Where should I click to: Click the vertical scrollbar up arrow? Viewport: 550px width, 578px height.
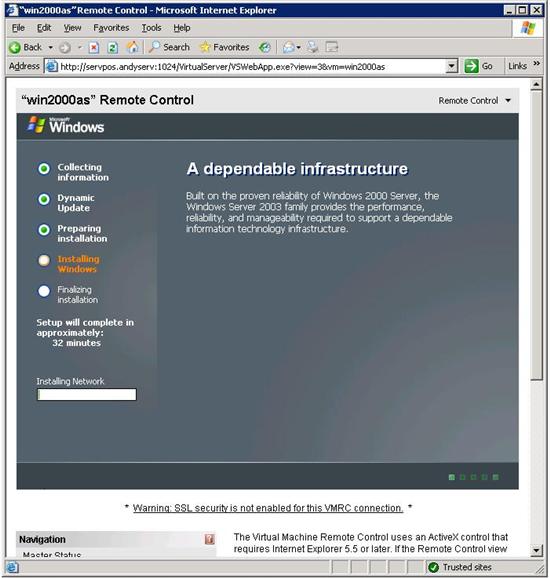point(536,85)
